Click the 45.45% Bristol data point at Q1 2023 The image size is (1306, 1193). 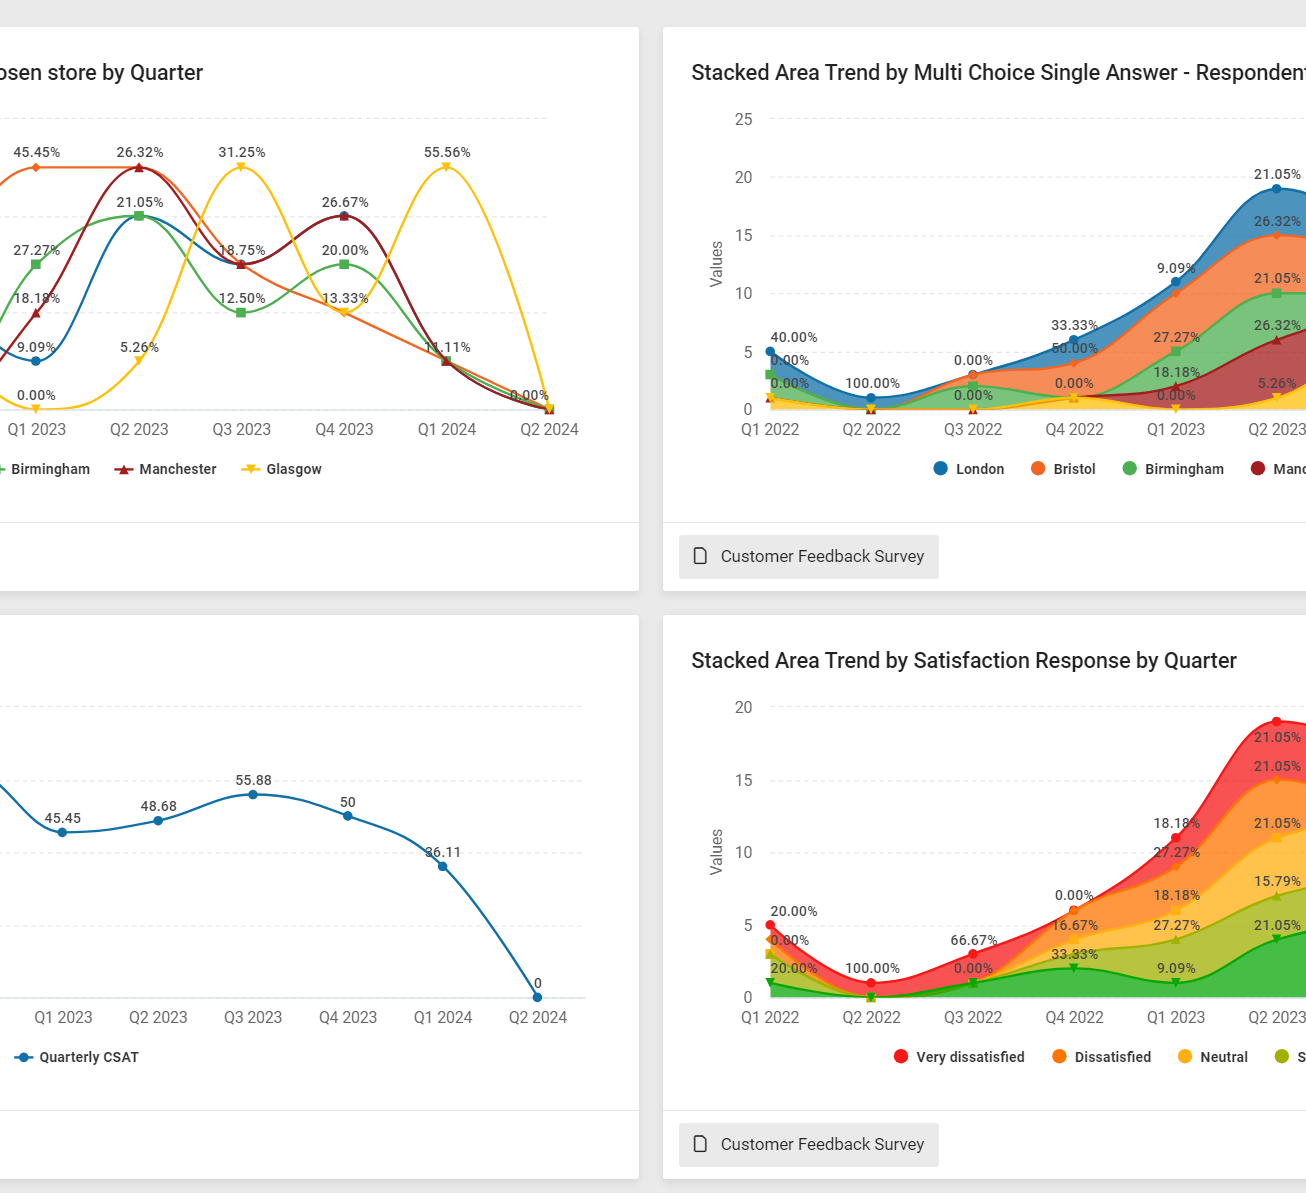36,167
